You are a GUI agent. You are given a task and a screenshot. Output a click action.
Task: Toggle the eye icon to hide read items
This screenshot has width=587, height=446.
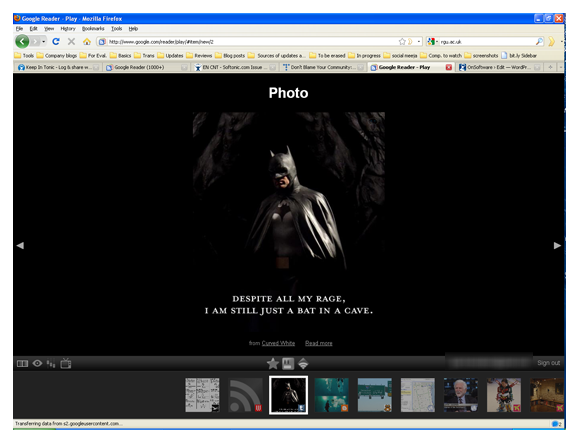37,363
